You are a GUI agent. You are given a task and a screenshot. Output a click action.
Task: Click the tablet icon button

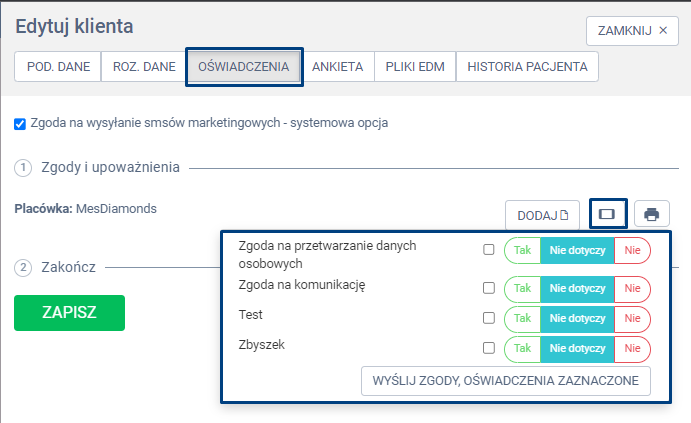tap(607, 214)
